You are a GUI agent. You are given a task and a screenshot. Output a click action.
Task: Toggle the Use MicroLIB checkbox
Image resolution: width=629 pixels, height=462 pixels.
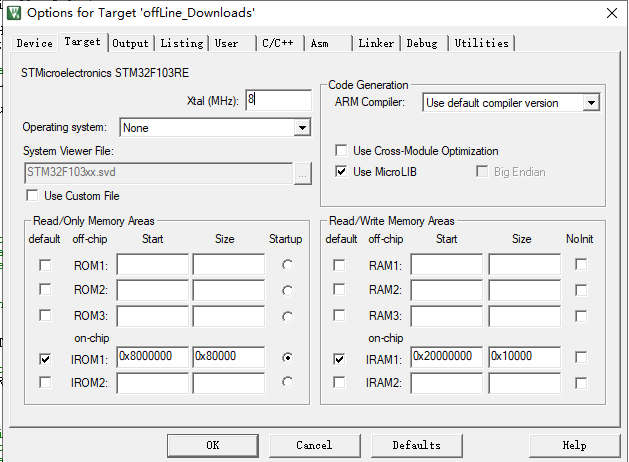[341, 172]
